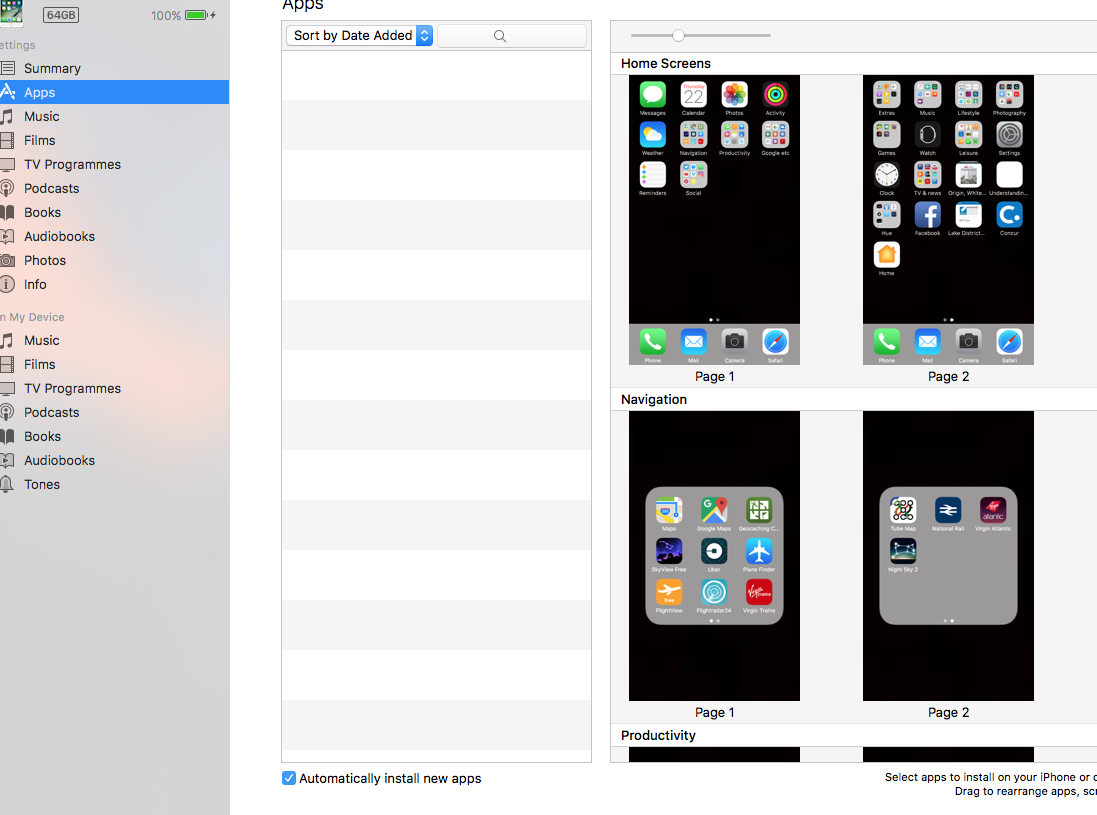Select the Photos app icon on home screen Page 1
Image resolution: width=1097 pixels, height=815 pixels.
pyautogui.click(x=734, y=94)
